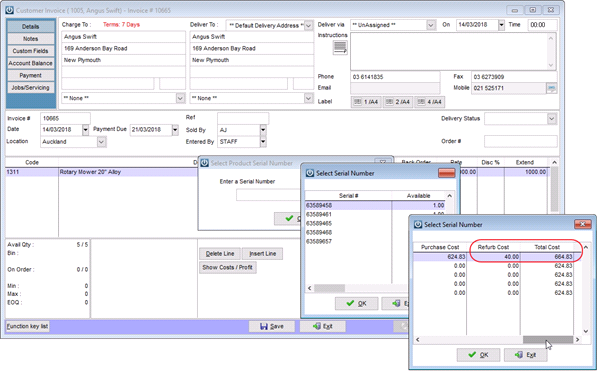The image size is (602, 377).
Task: Click OK in front Select Serial Number dialog
Action: (x=478, y=355)
